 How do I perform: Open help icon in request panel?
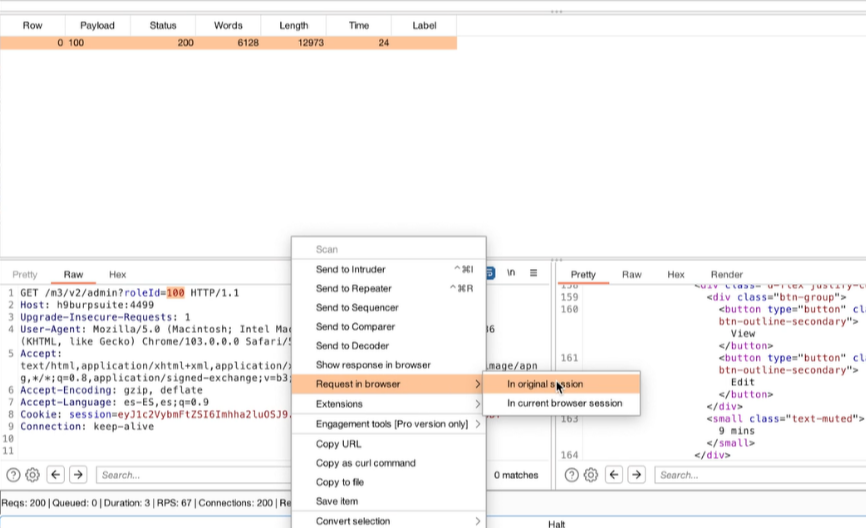pyautogui.click(x=13, y=475)
